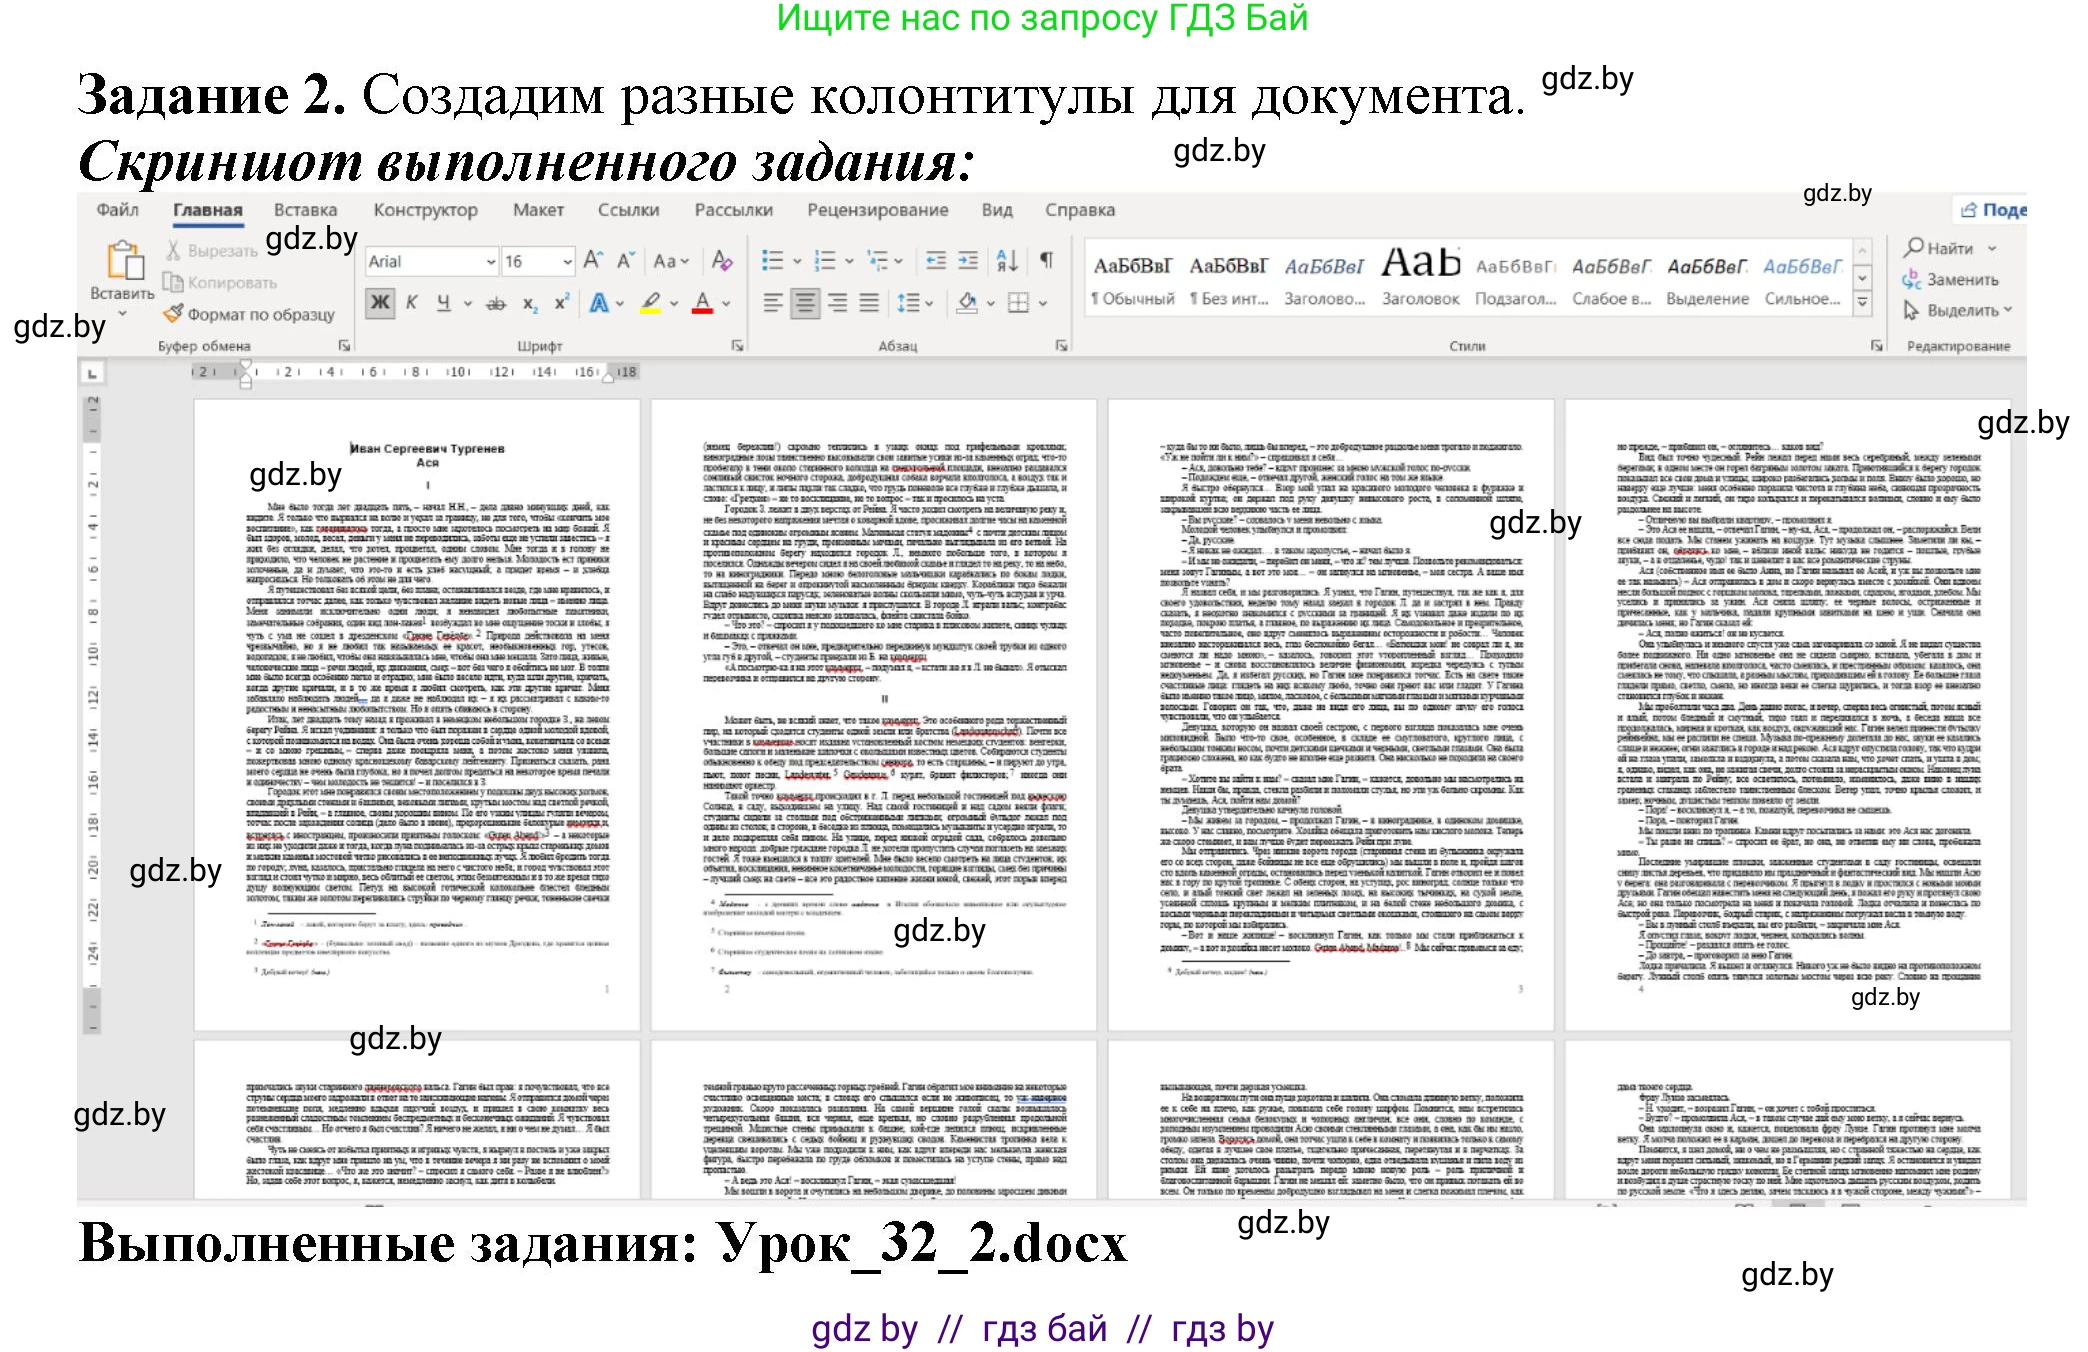Expand the text highlight color dropdown
Screen dimensions: 2088x1352
click(x=673, y=303)
